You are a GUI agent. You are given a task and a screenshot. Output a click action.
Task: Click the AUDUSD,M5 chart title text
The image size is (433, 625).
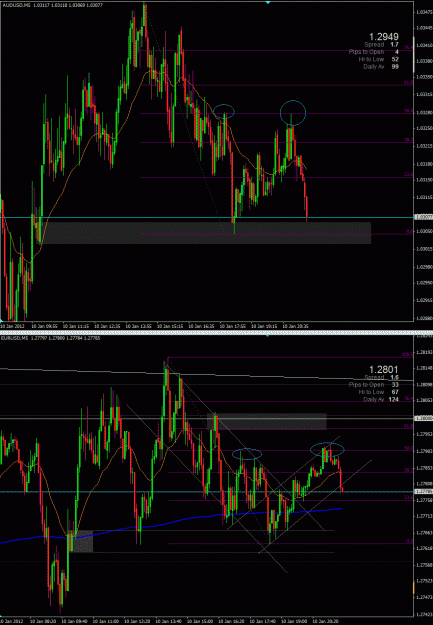[15, 4]
